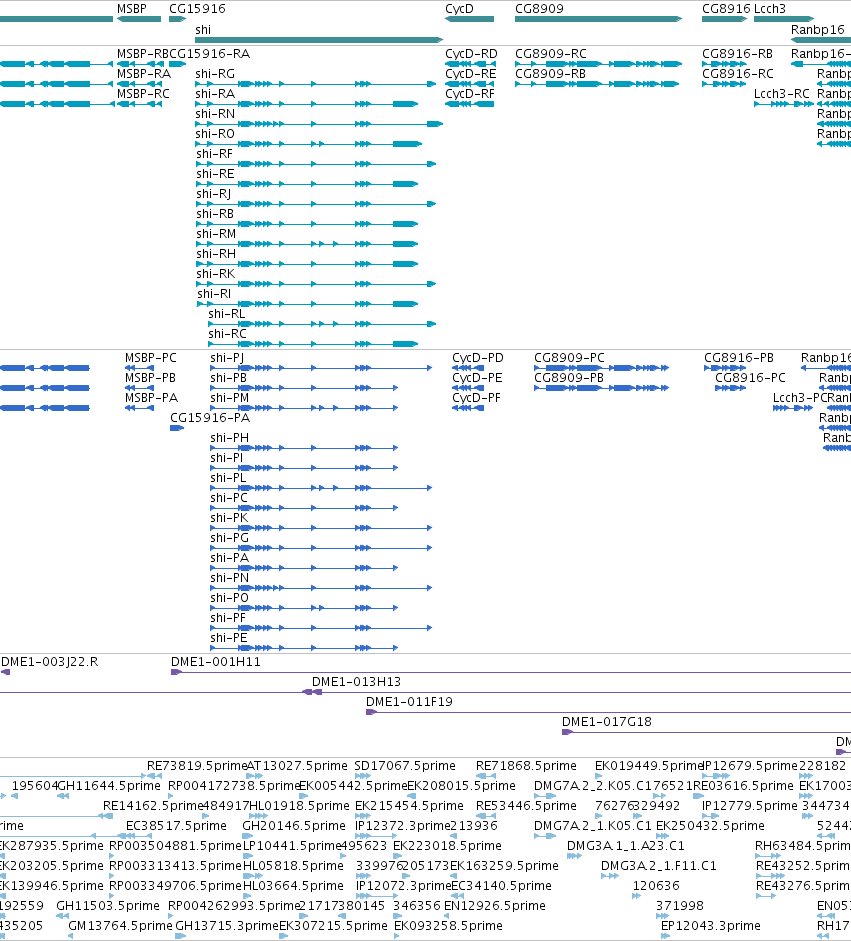
Task: Click the shi-RH transcript label
Action: (x=216, y=254)
